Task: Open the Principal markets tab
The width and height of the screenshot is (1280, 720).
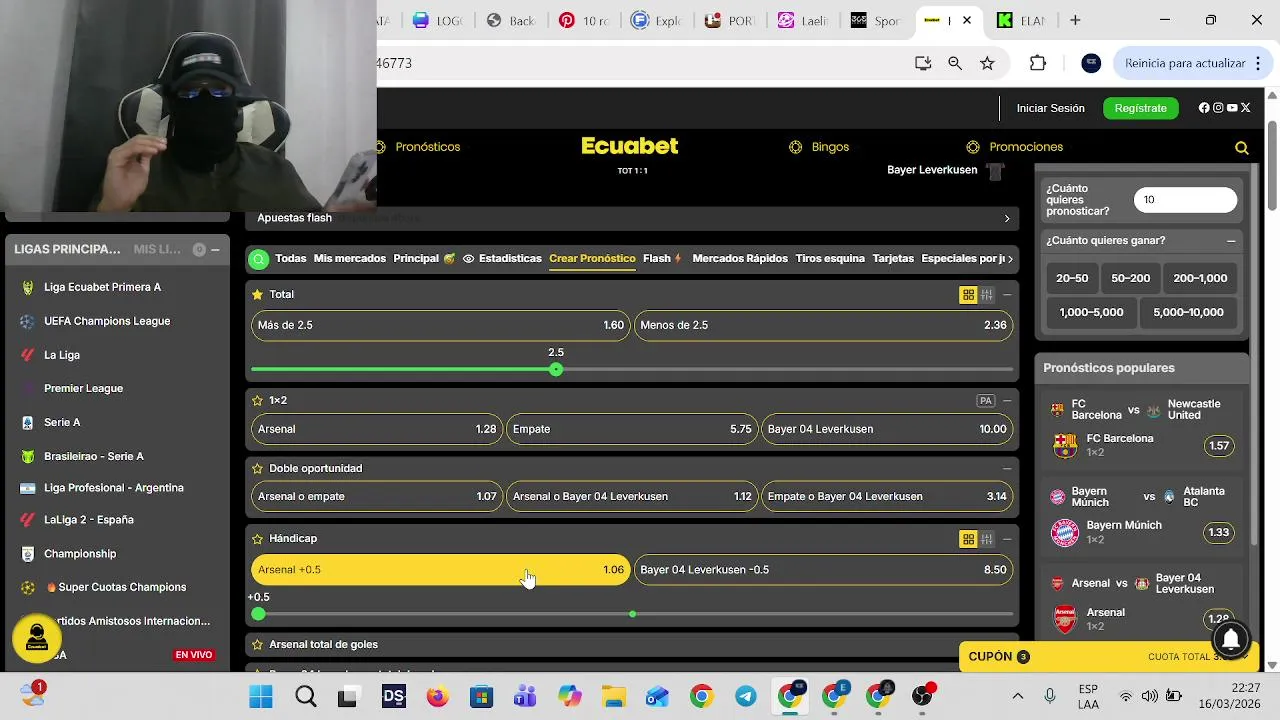Action: (424, 258)
